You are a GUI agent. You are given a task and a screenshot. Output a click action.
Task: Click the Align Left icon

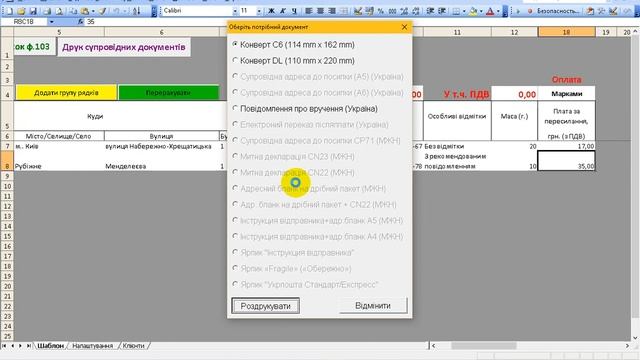pos(309,11)
